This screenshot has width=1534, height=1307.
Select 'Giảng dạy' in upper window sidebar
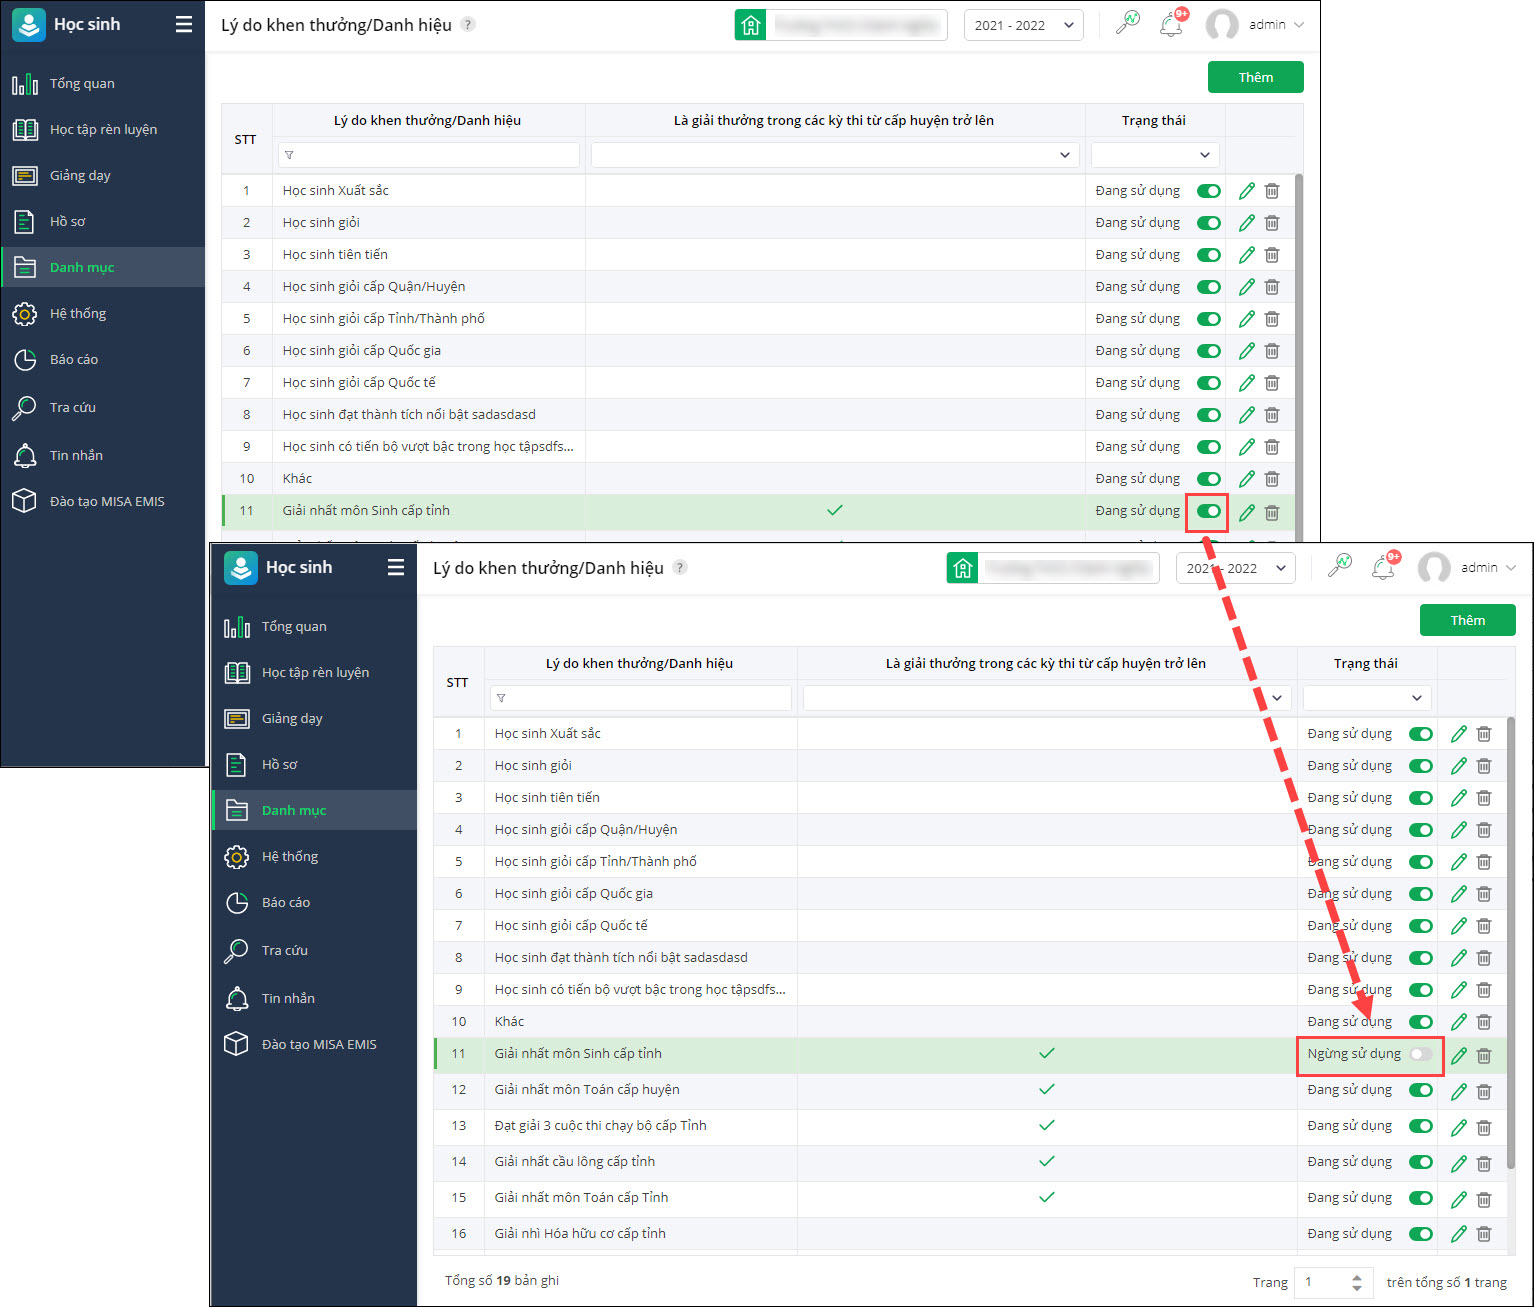click(x=102, y=176)
